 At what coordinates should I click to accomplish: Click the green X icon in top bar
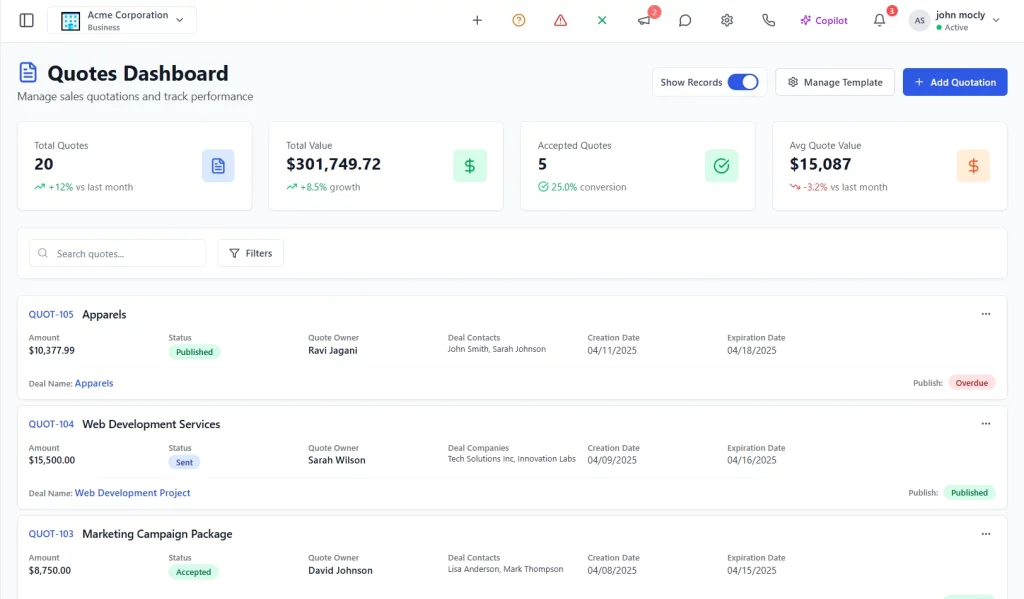tap(602, 20)
